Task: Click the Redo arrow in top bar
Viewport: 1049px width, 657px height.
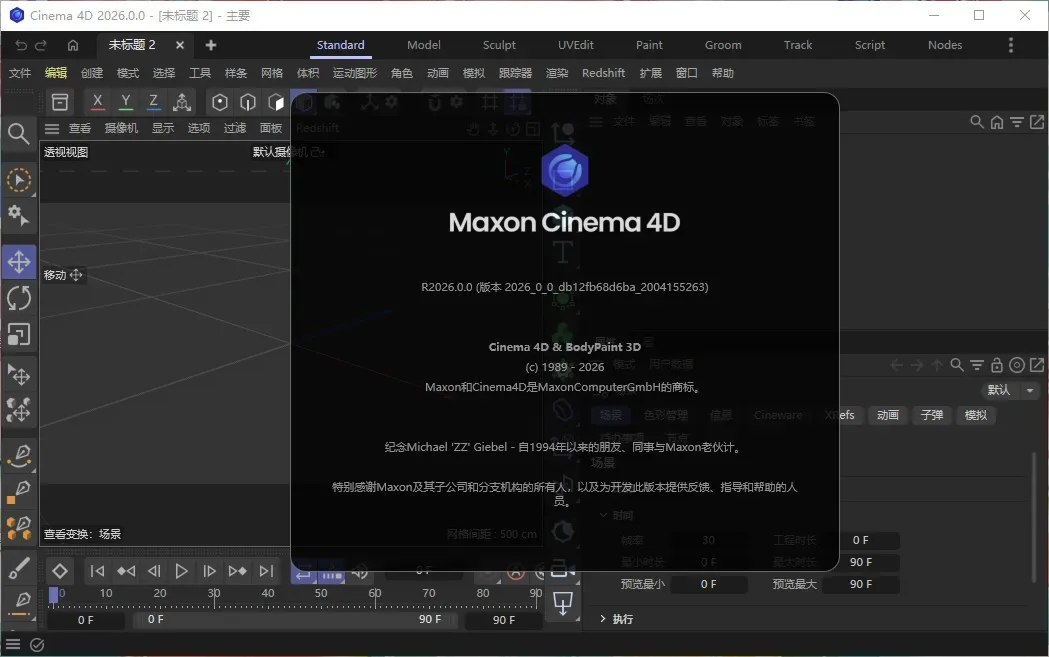Action: coord(41,45)
